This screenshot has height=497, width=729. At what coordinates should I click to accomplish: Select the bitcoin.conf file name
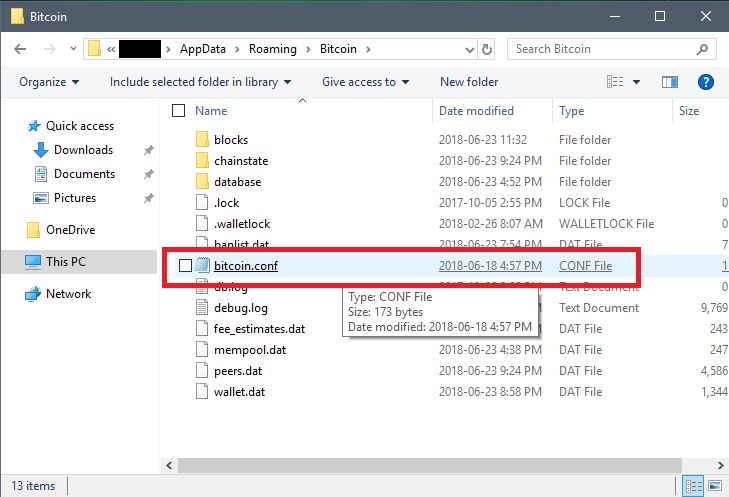[x=245, y=265]
